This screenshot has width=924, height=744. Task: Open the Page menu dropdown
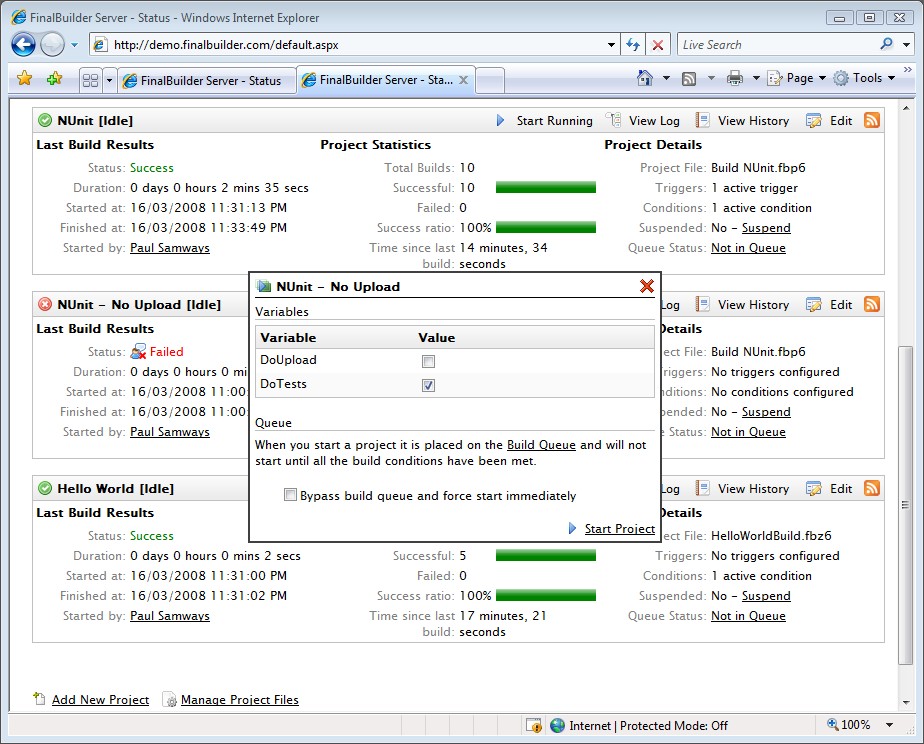click(x=796, y=78)
